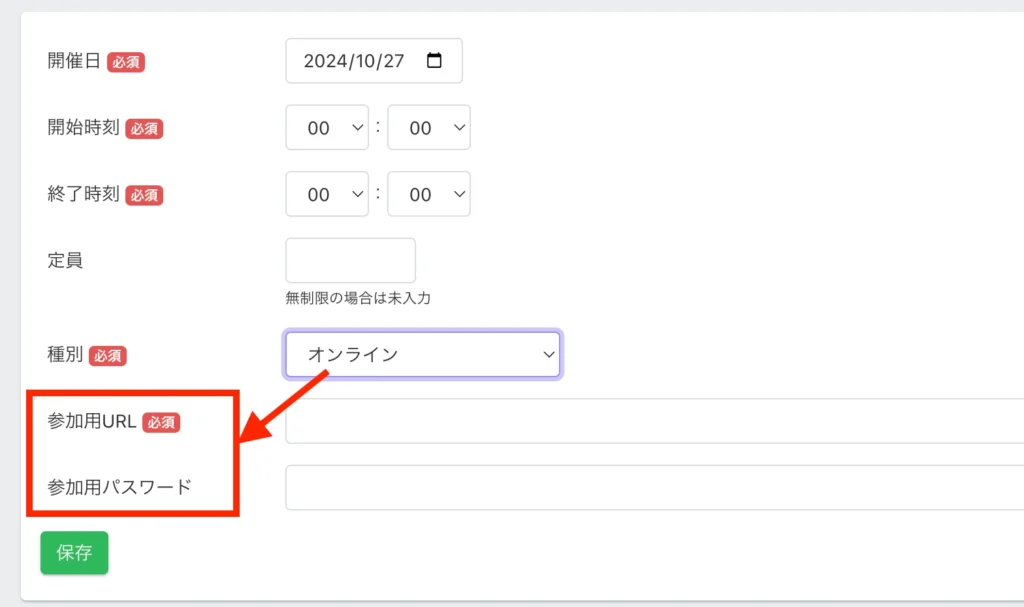
Task: Click the 開始時刻 label text
Action: [x=83, y=127]
